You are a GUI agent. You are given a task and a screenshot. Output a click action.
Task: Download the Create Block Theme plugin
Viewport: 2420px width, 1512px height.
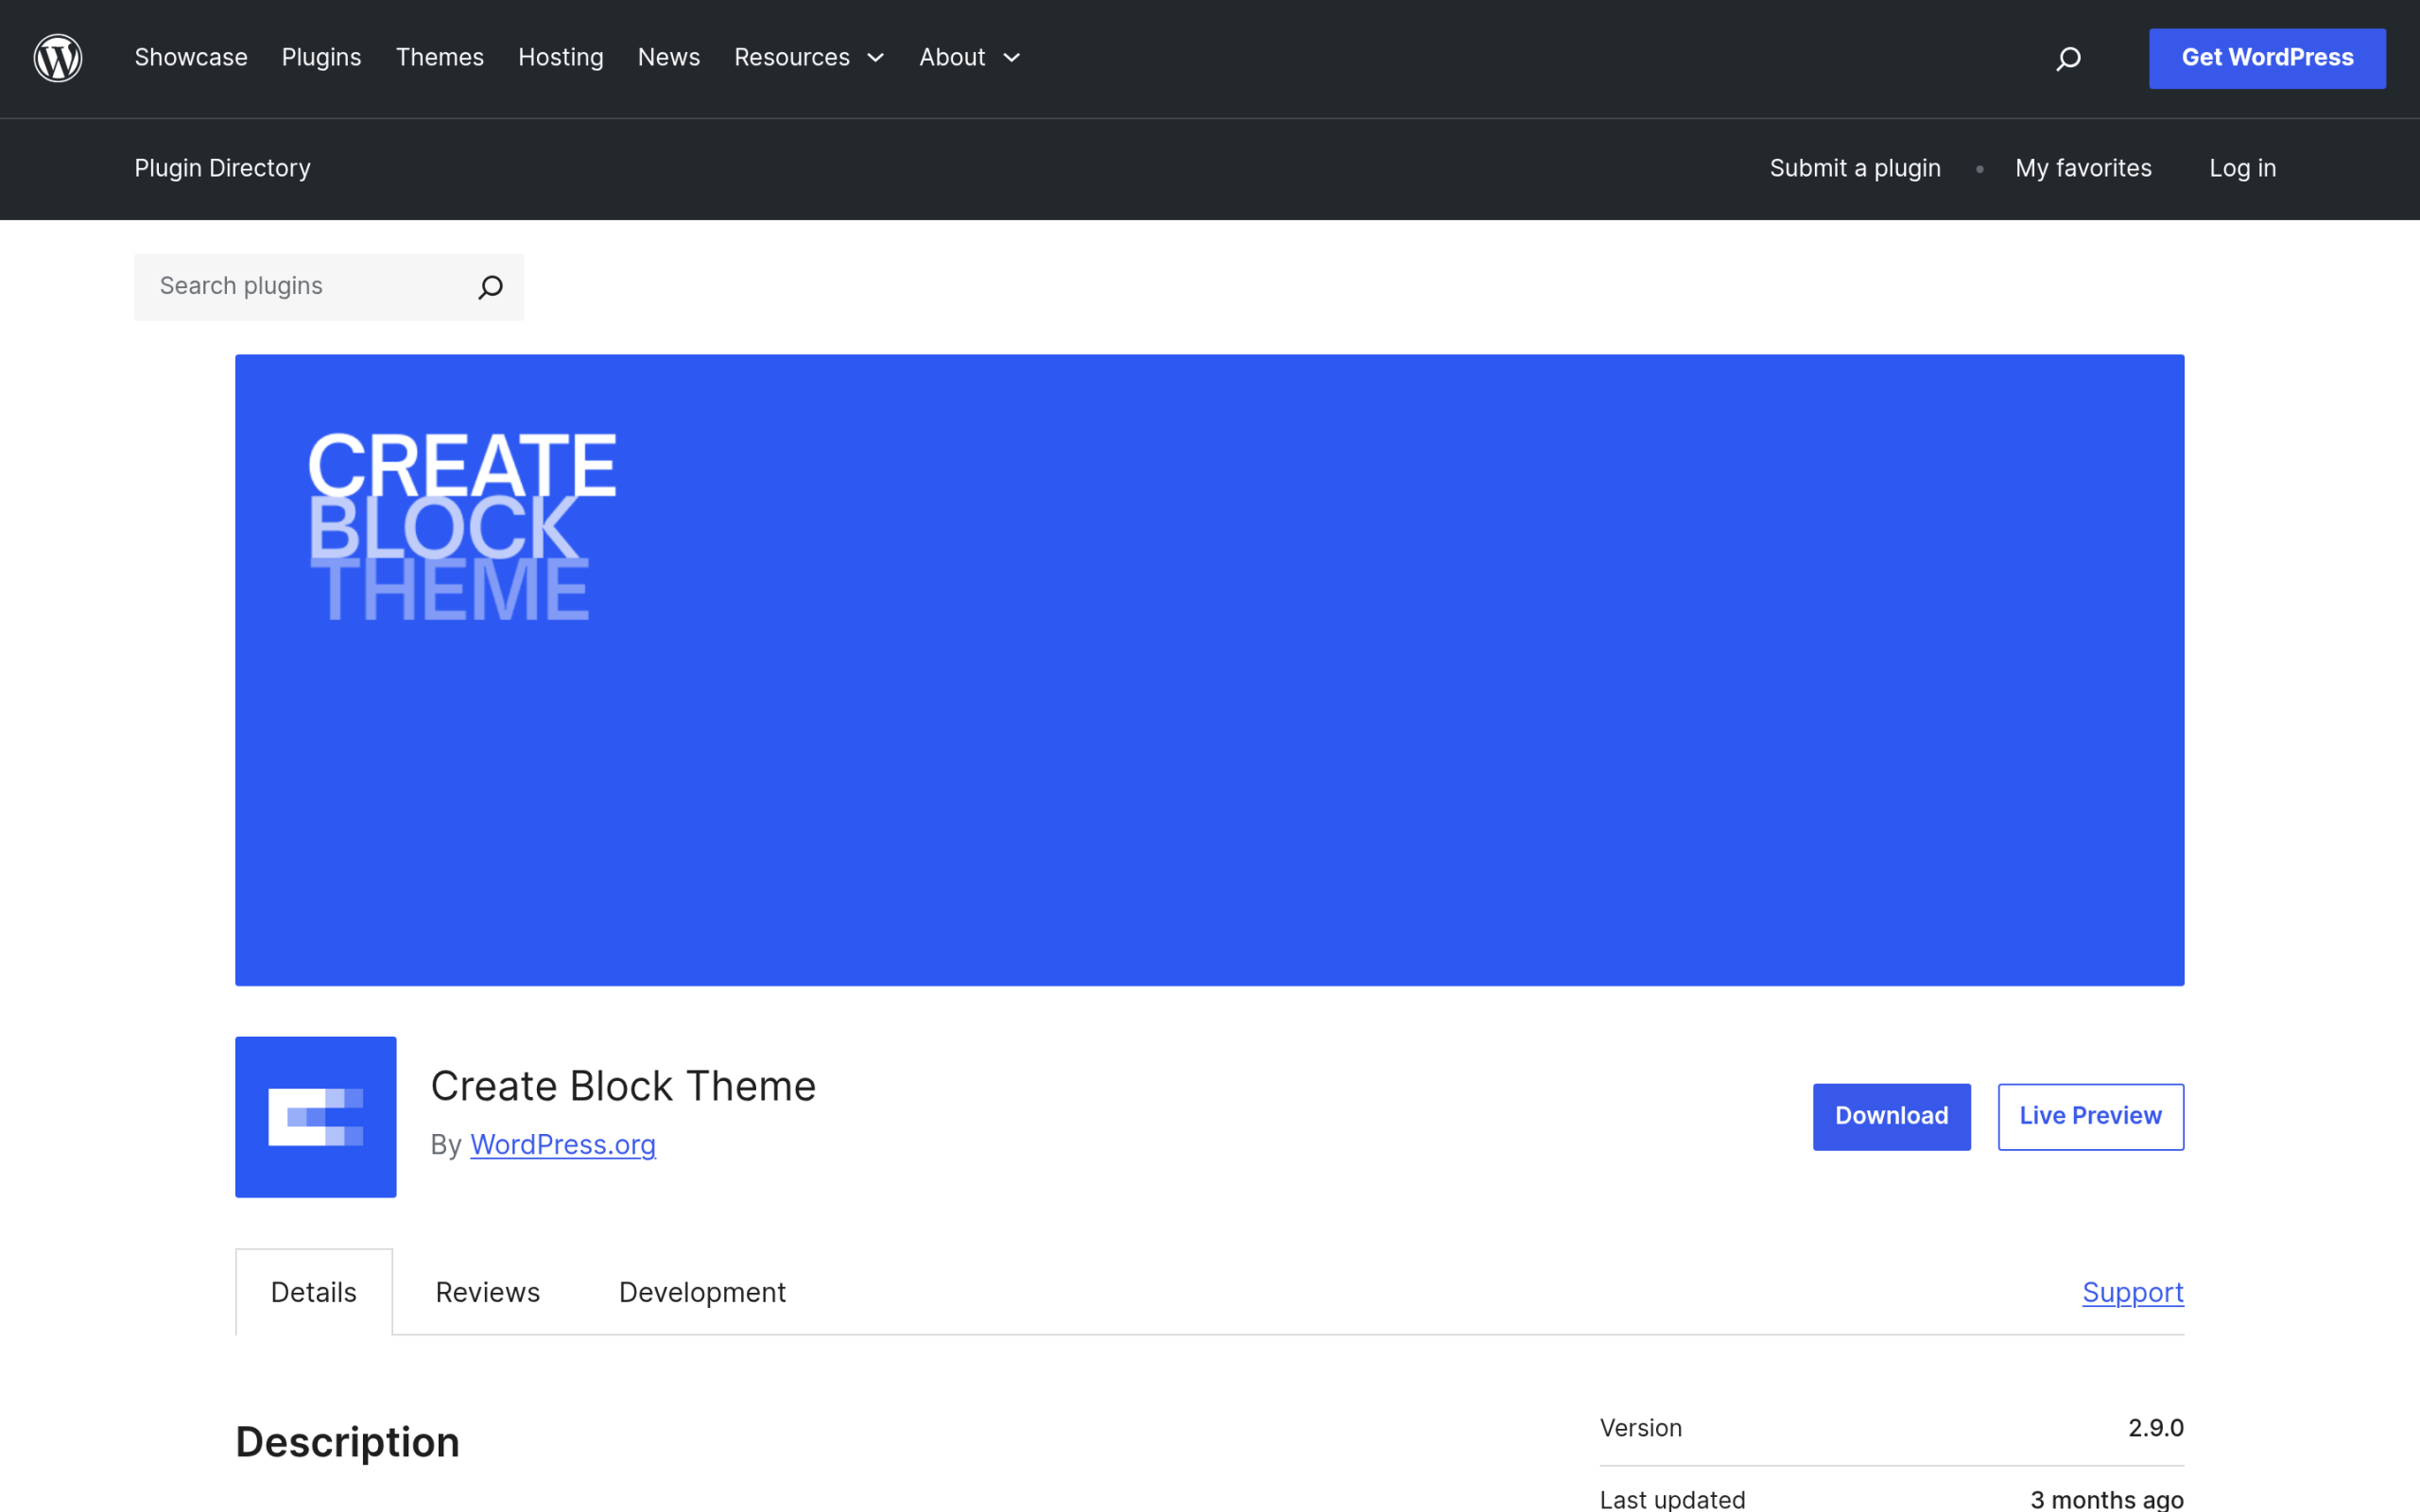[x=1891, y=1116]
